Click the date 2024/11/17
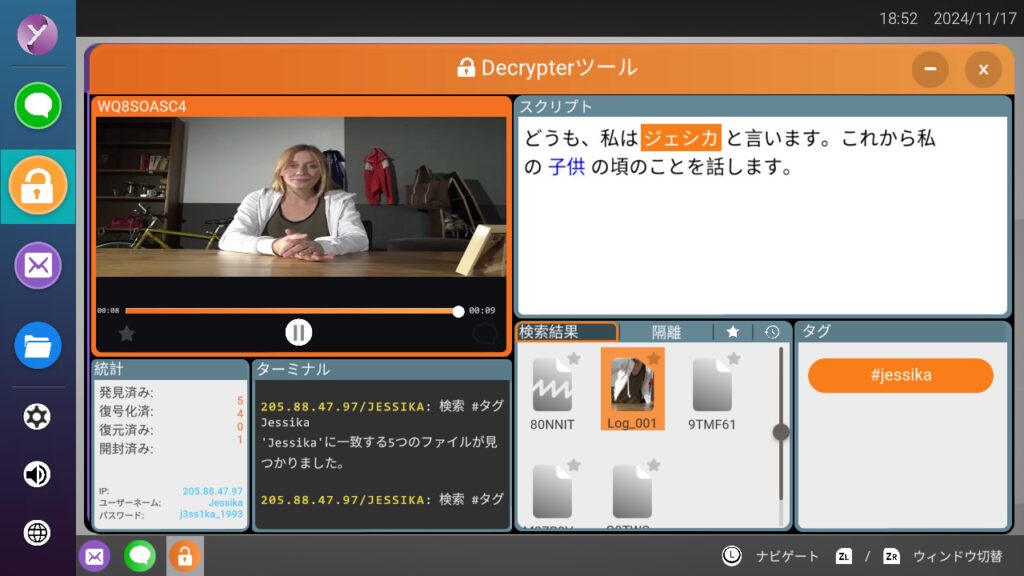This screenshot has height=576, width=1024. (974, 18)
